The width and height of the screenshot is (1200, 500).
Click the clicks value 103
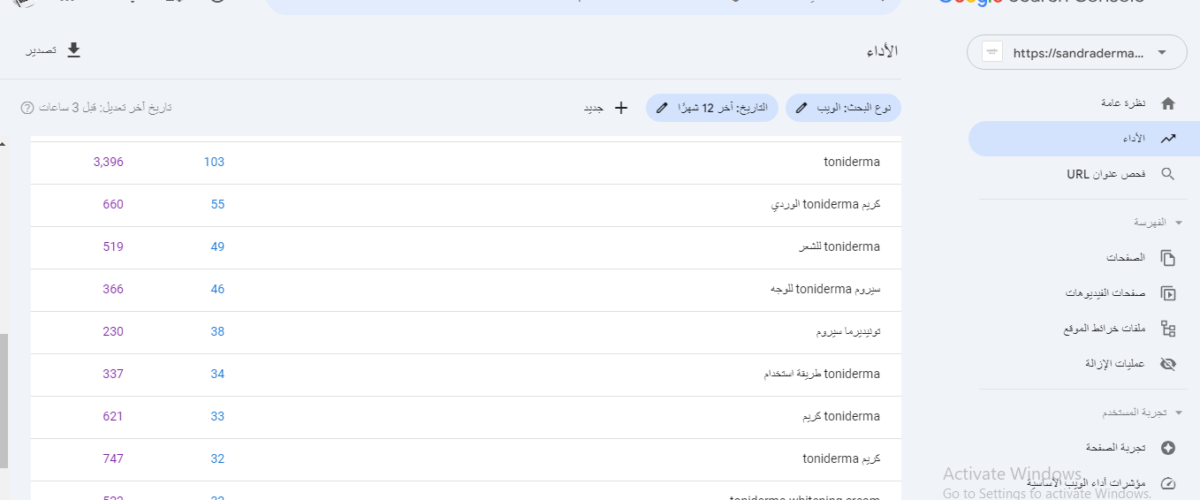[x=214, y=162]
